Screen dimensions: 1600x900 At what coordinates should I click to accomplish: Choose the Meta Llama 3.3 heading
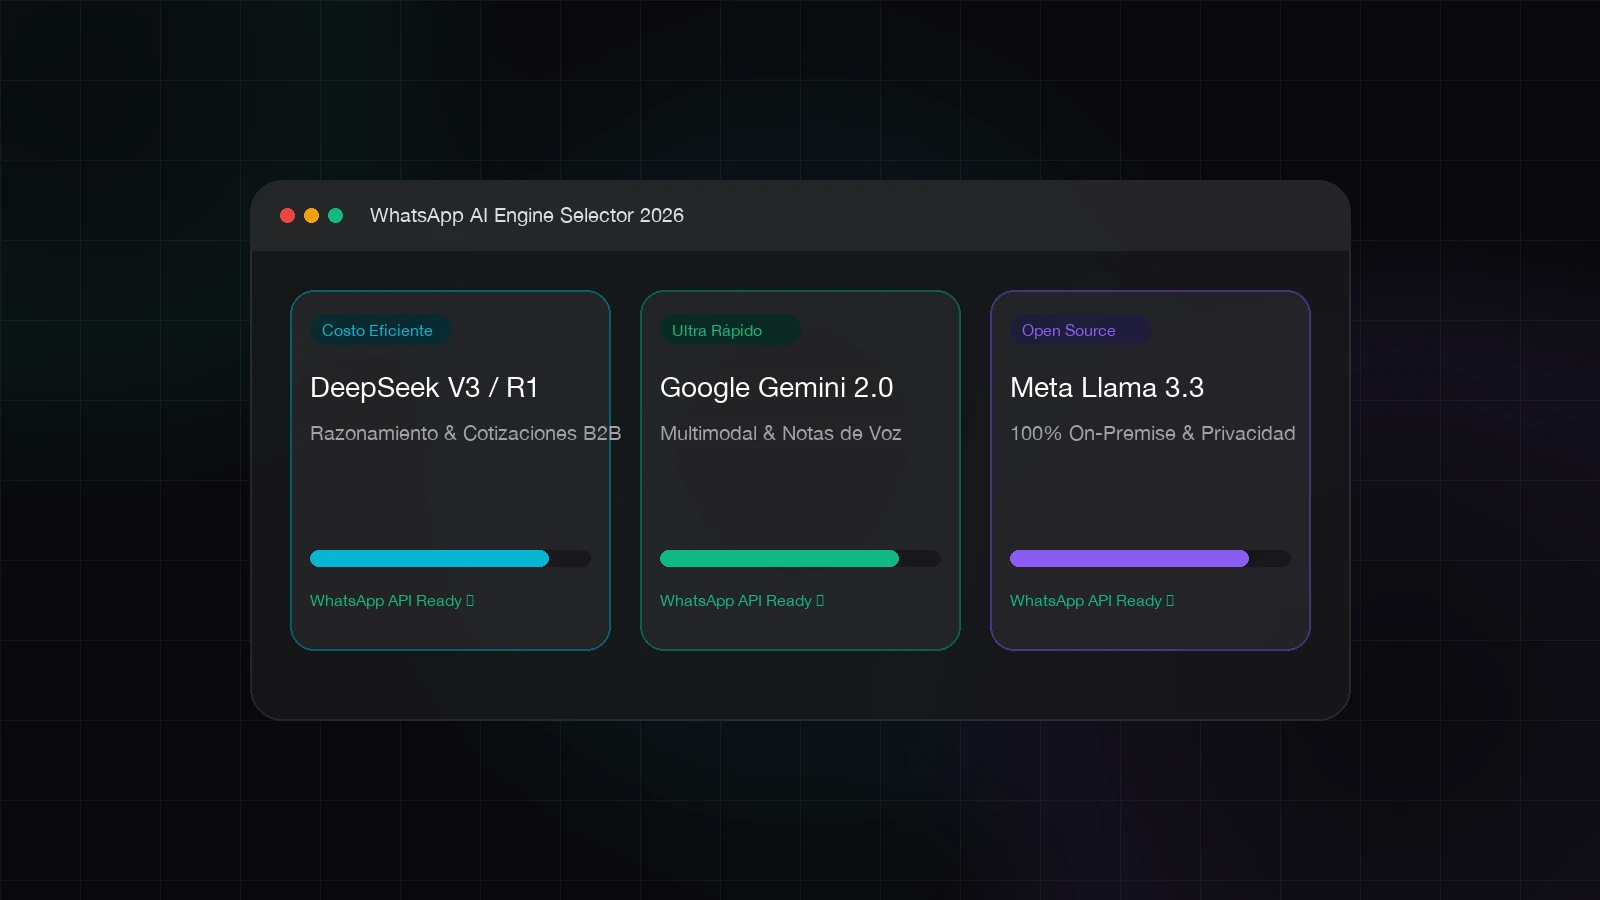tap(1107, 387)
